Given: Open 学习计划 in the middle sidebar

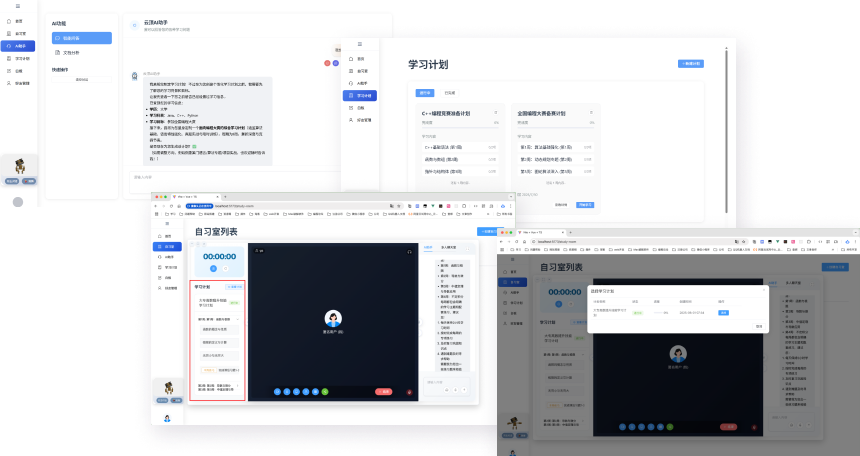Looking at the screenshot, I should [x=362, y=96].
